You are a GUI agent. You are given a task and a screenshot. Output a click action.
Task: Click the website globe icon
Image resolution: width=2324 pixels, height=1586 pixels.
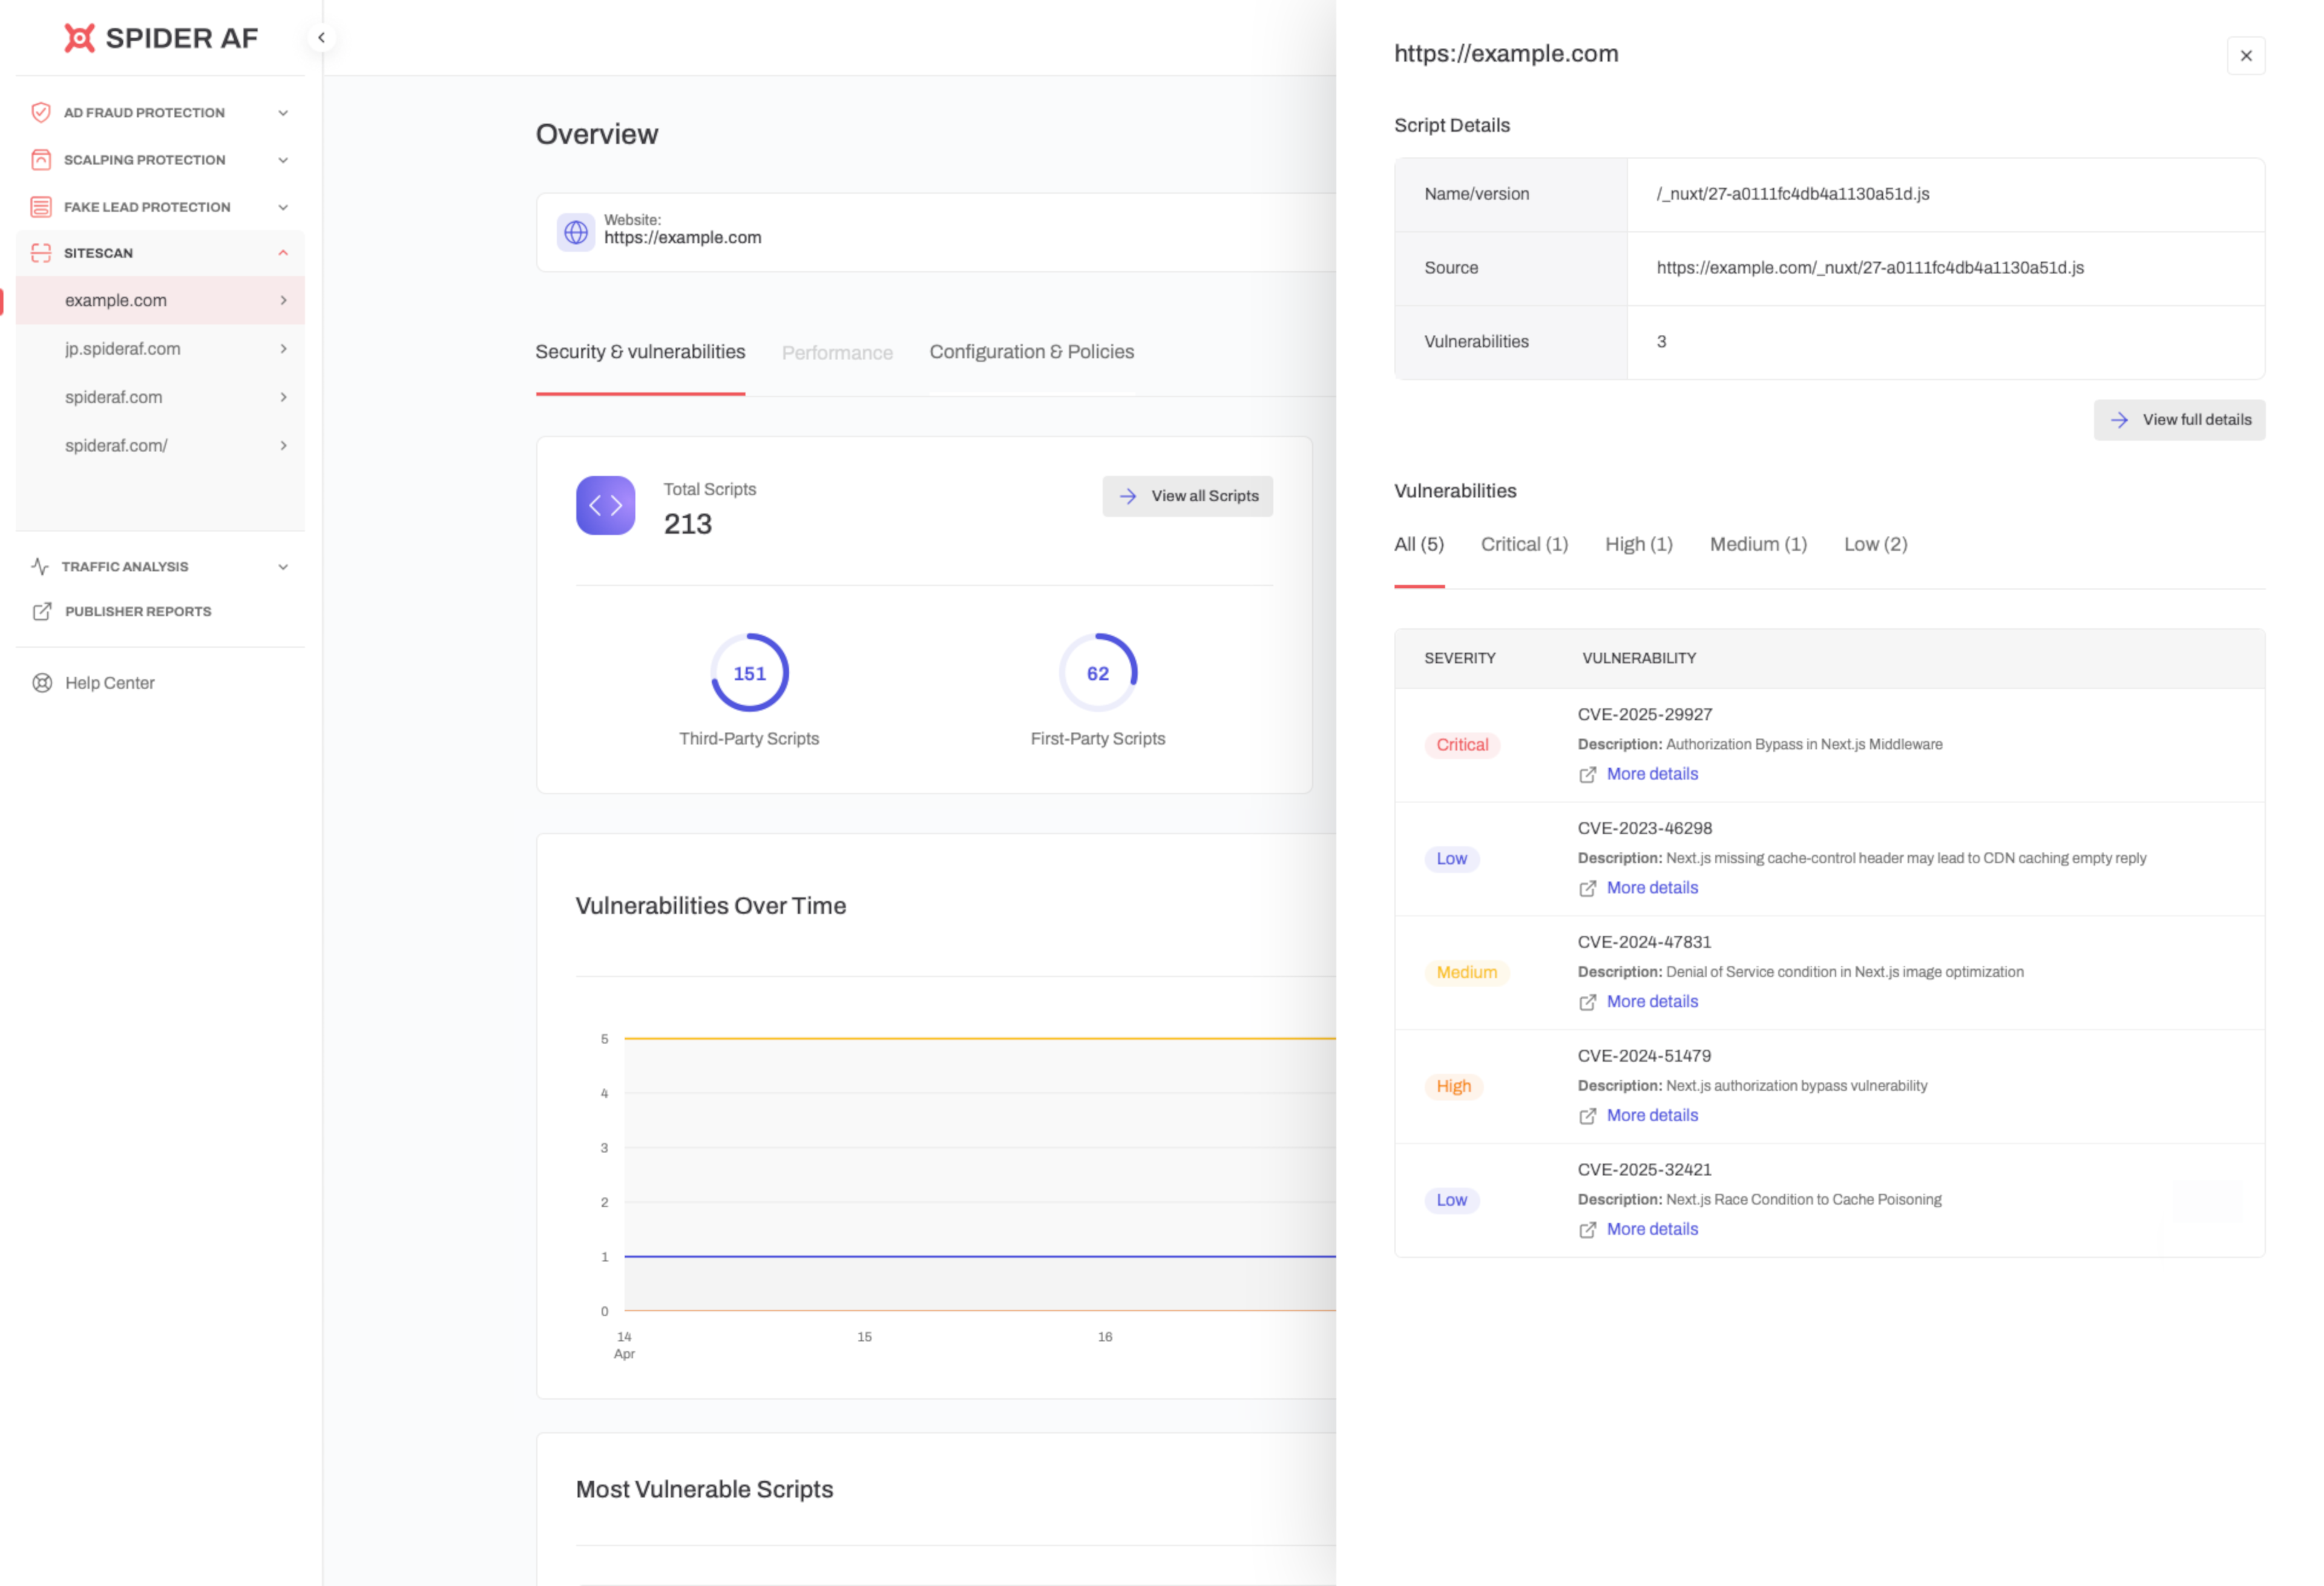pos(576,232)
